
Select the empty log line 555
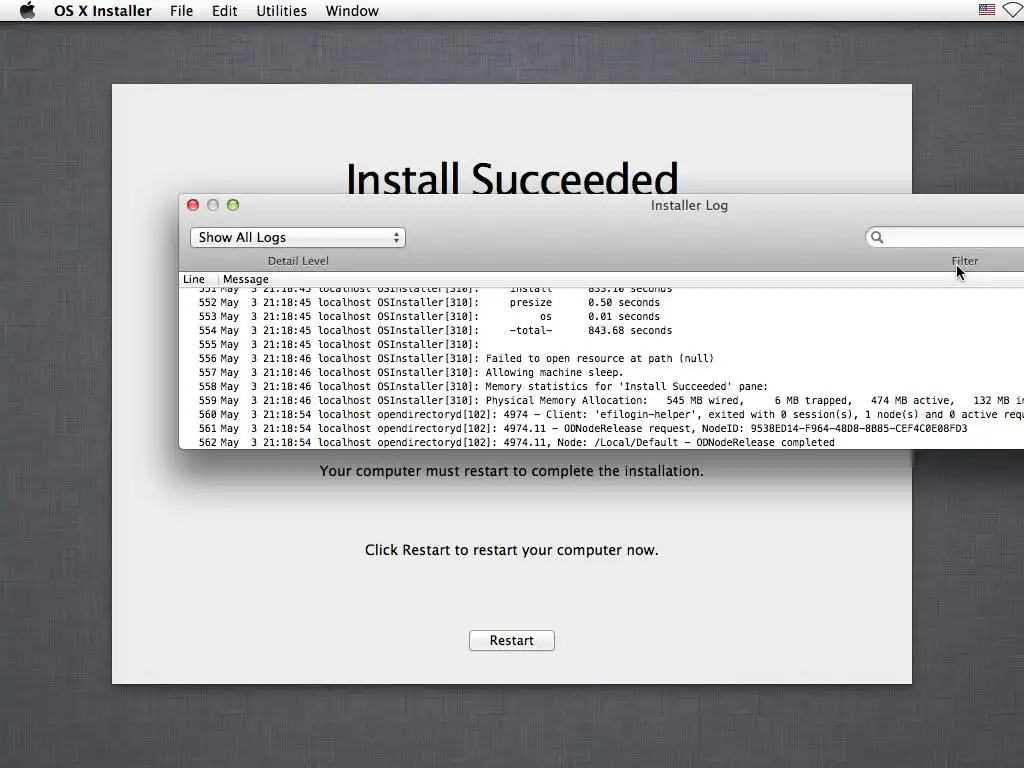(601, 344)
